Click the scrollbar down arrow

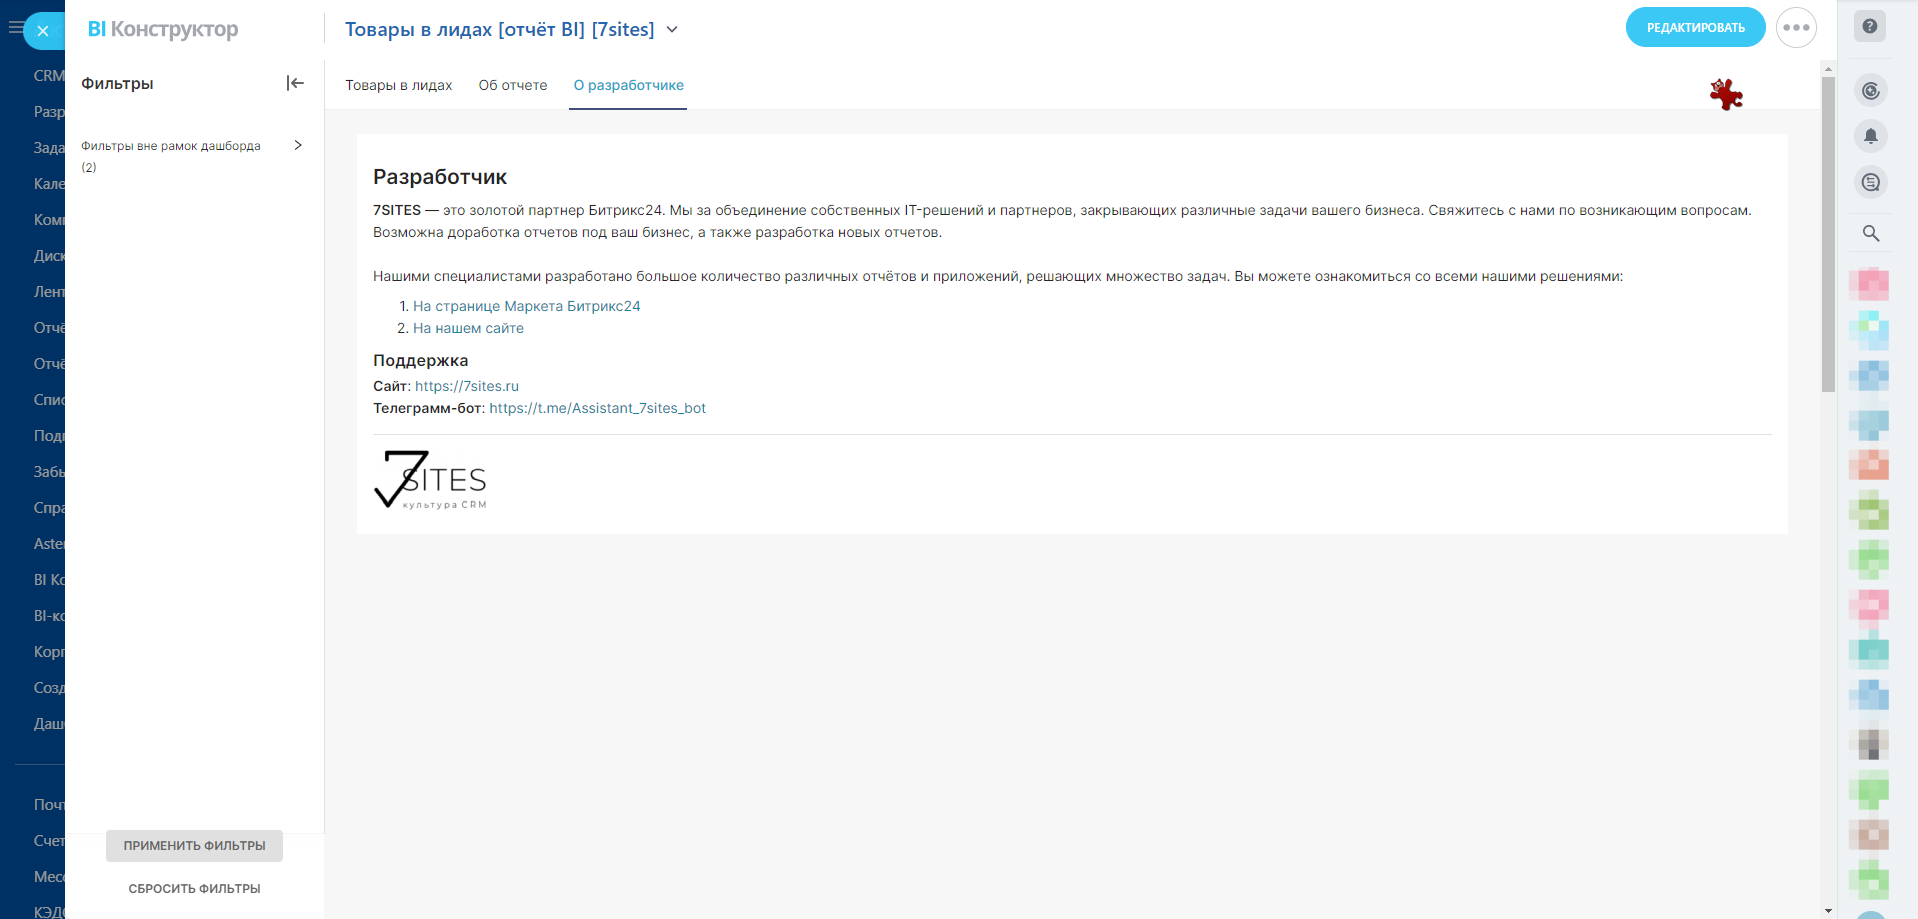(x=1828, y=911)
